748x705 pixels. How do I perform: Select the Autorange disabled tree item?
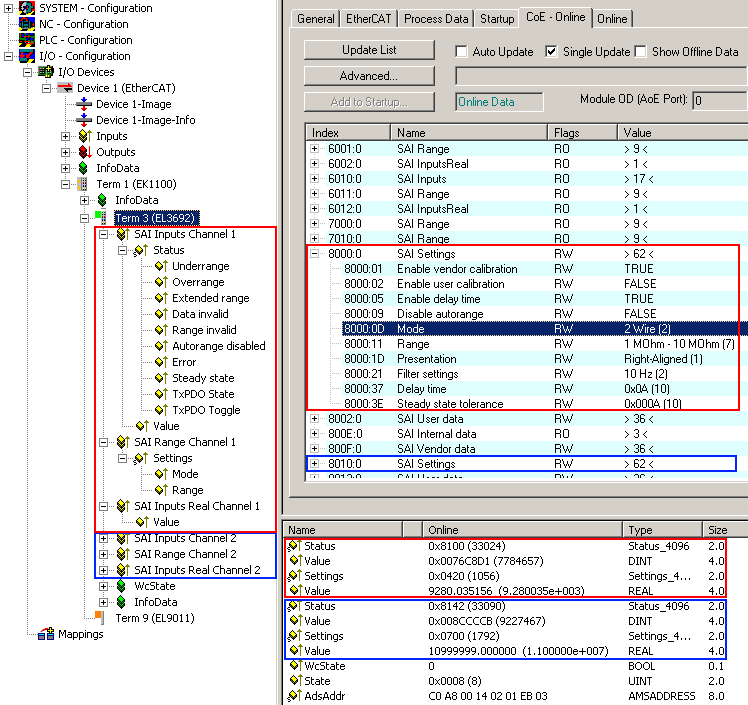pos(218,346)
